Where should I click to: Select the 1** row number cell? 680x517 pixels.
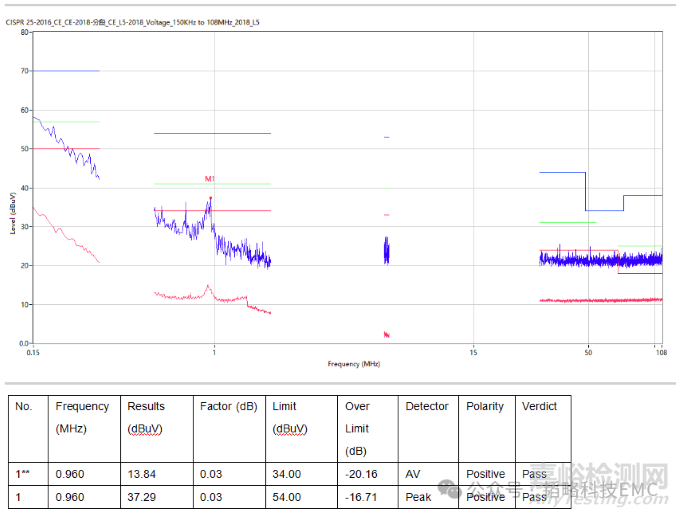coord(26,474)
